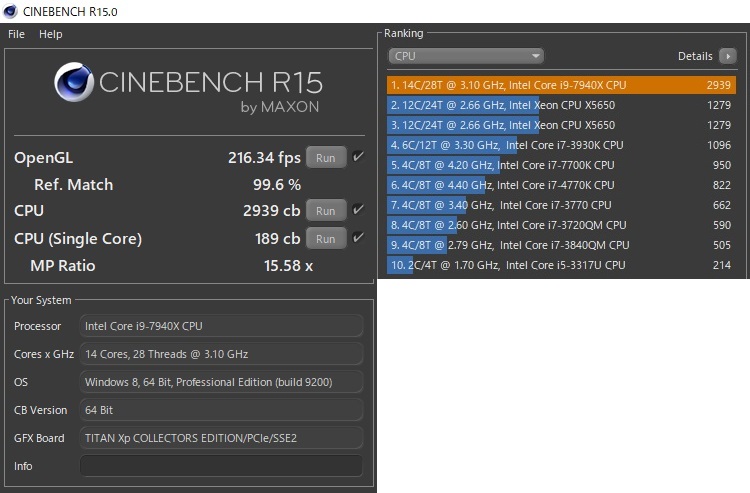
Task: Select the Core i7-3840QM ranking row
Action: [x=561, y=245]
